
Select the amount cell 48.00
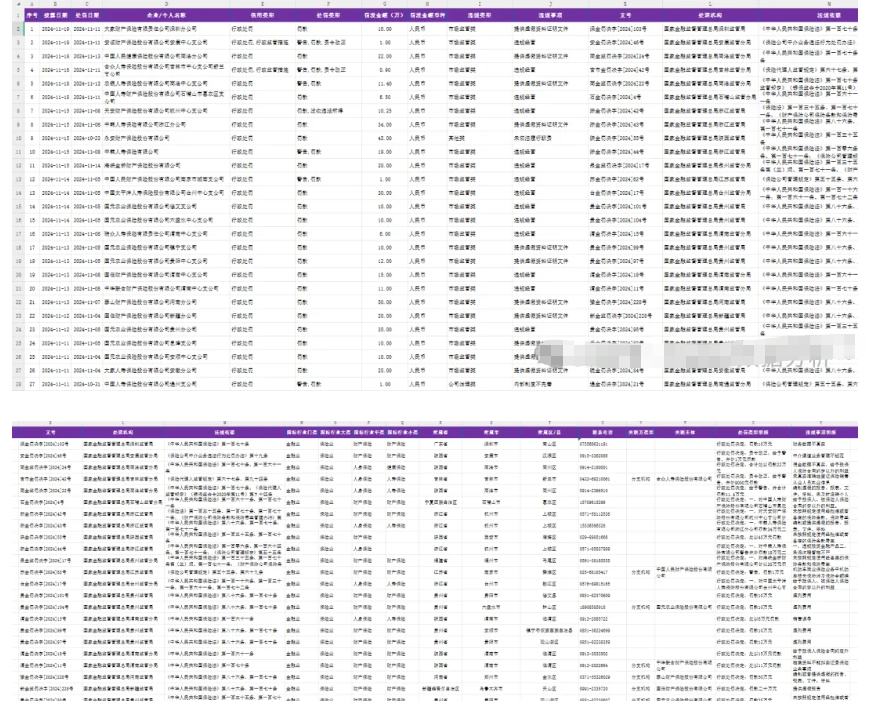pos(384,138)
